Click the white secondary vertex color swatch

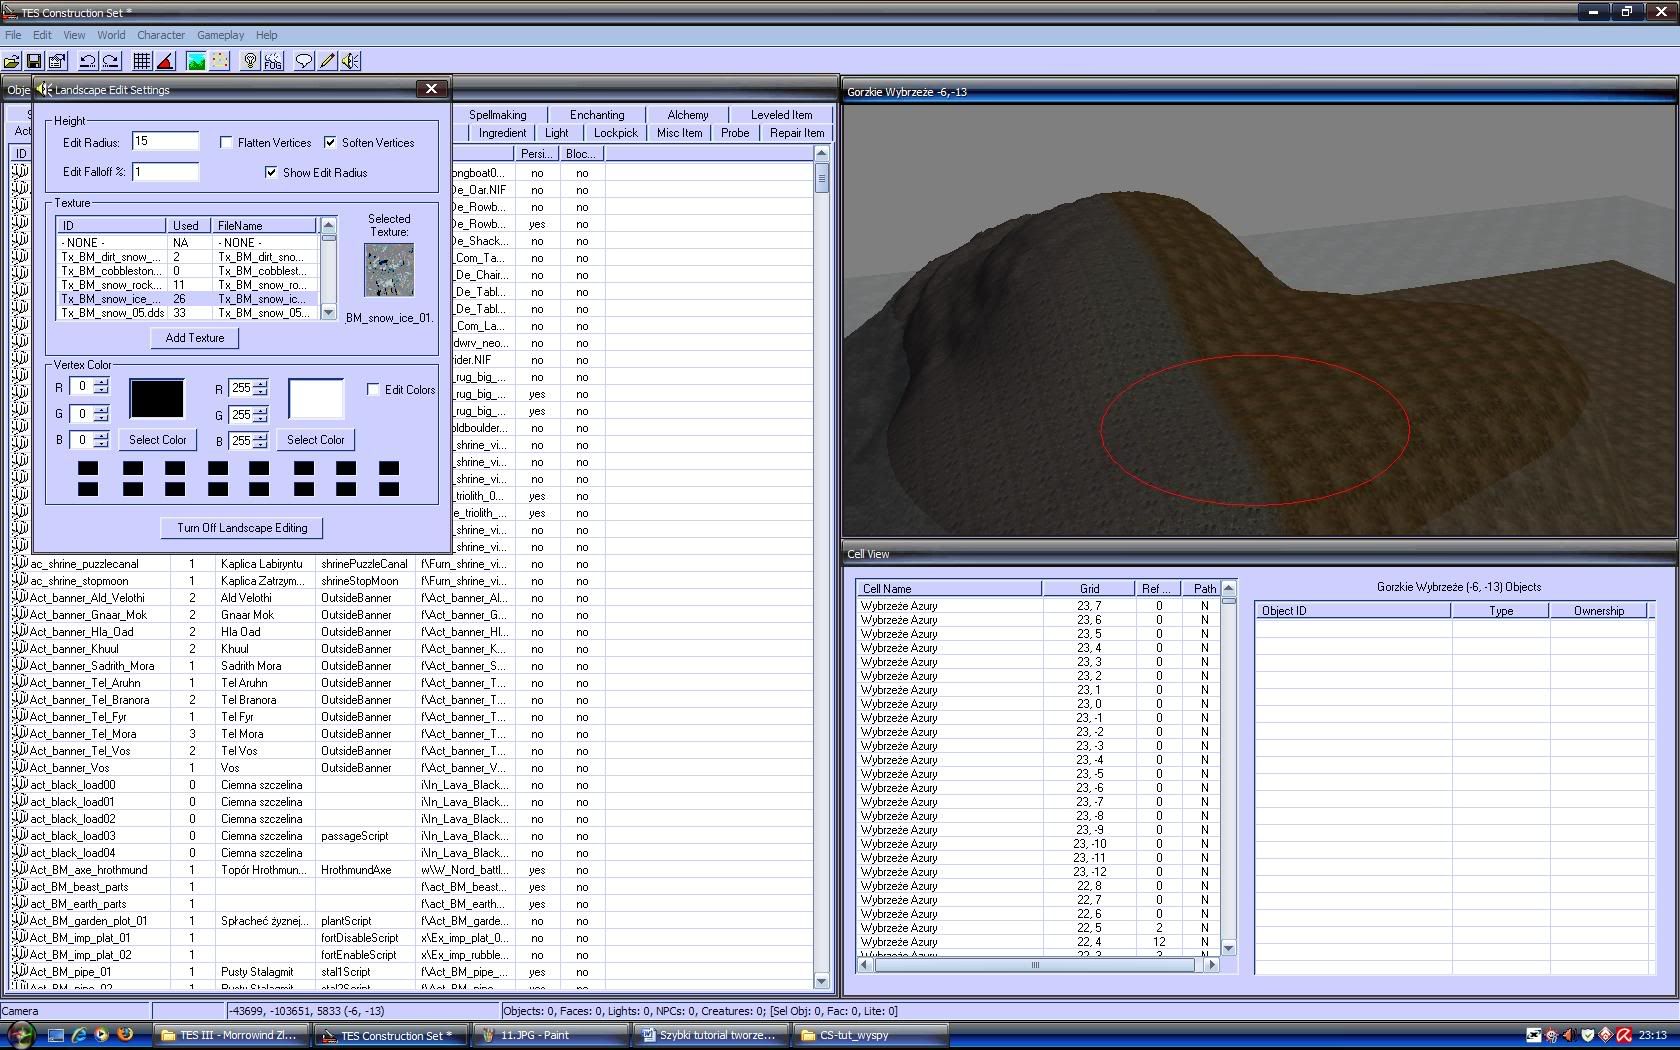pyautogui.click(x=316, y=399)
